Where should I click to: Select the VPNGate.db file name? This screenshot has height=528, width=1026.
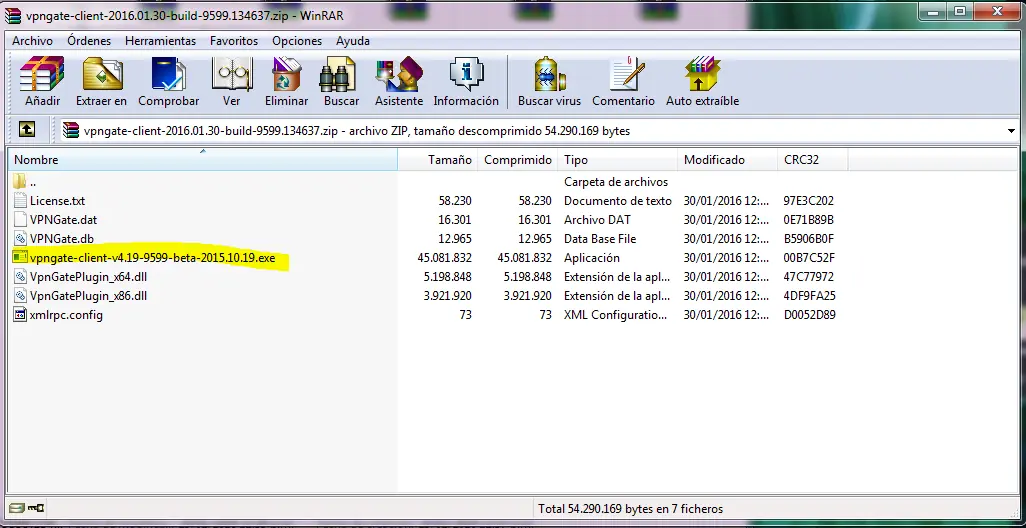click(62, 239)
